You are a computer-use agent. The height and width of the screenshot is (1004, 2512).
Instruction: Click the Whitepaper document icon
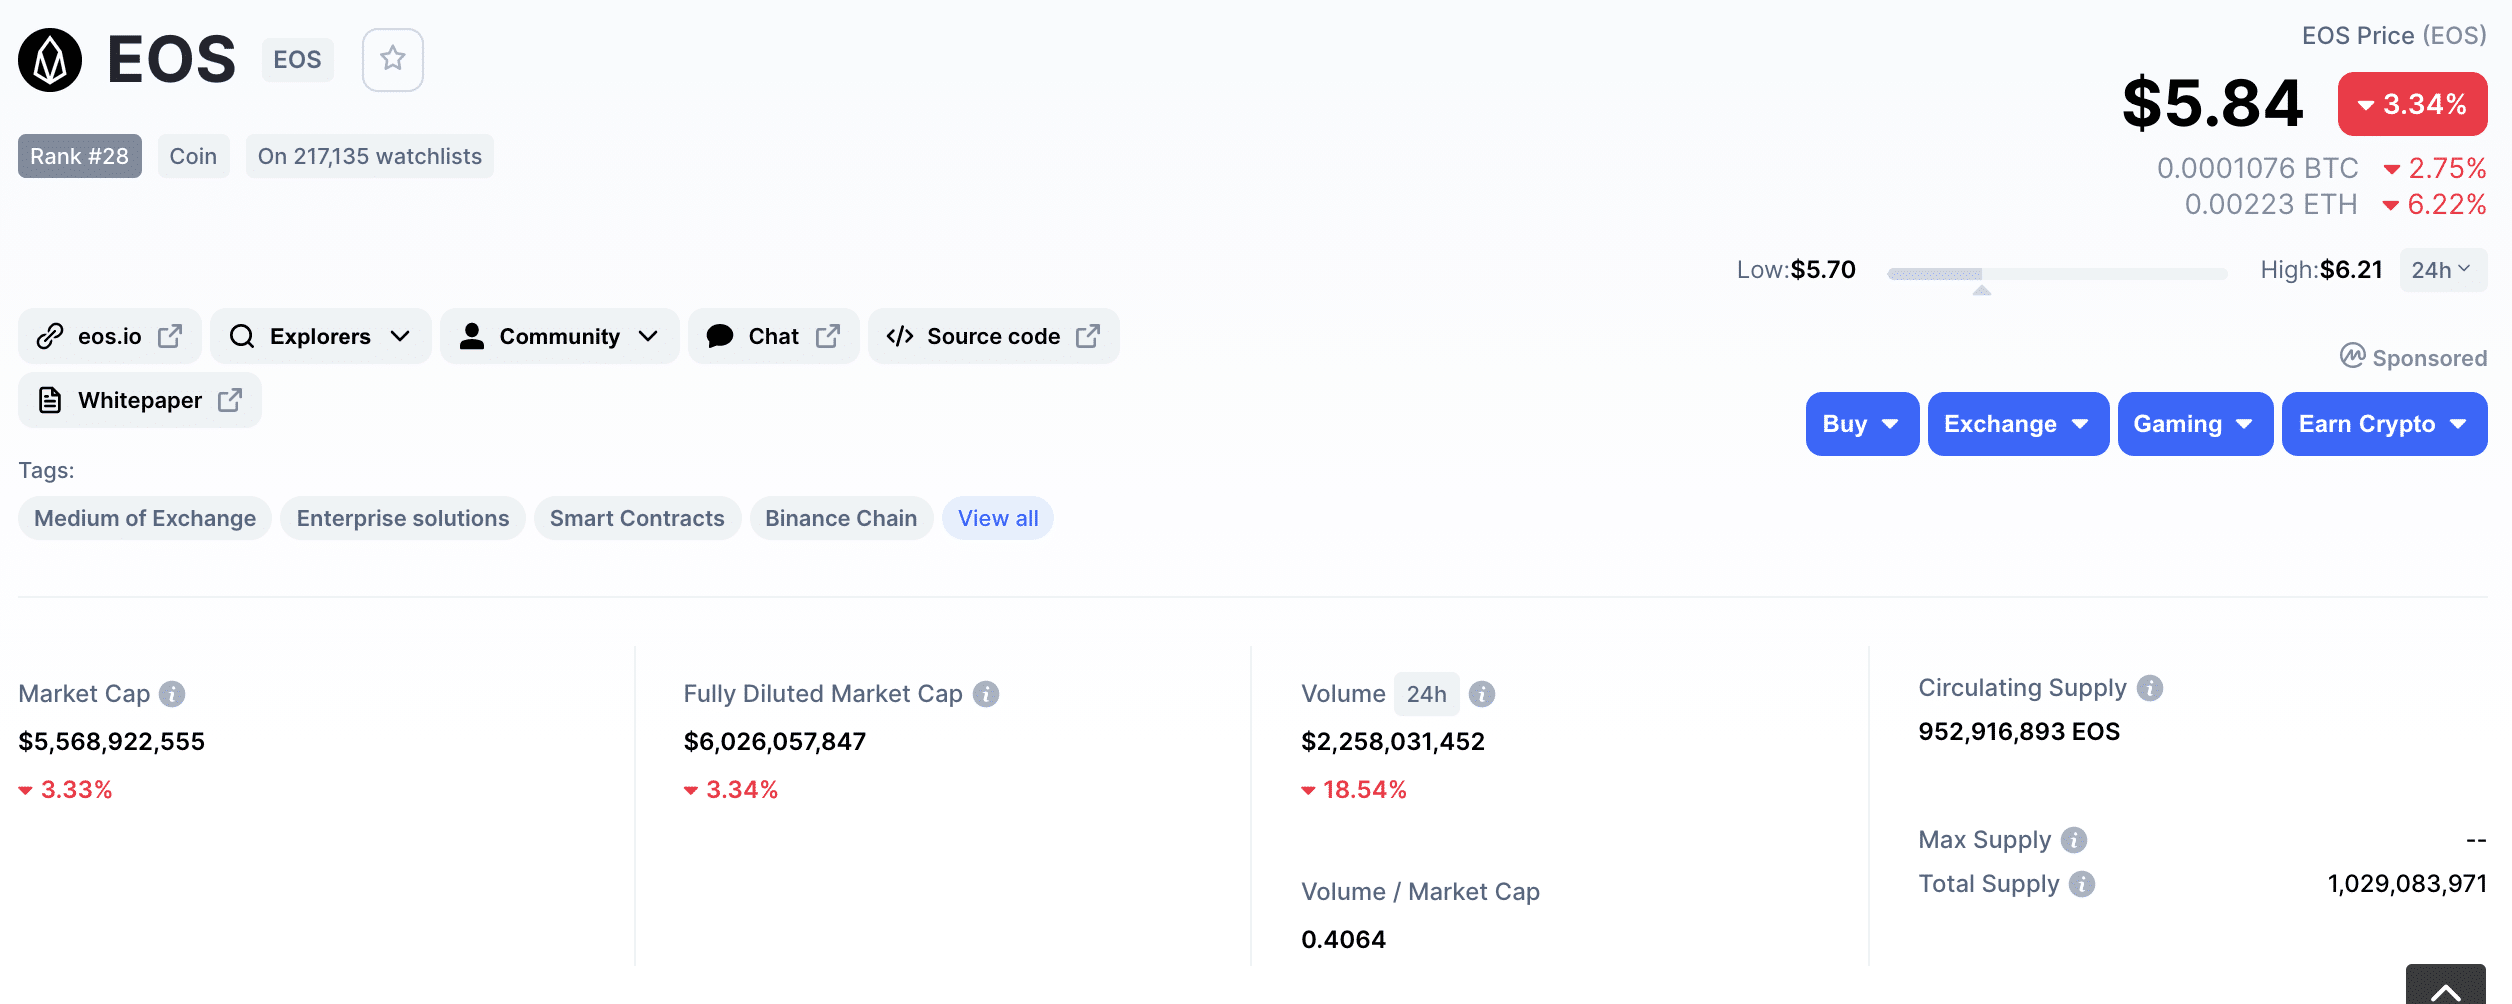[50, 400]
